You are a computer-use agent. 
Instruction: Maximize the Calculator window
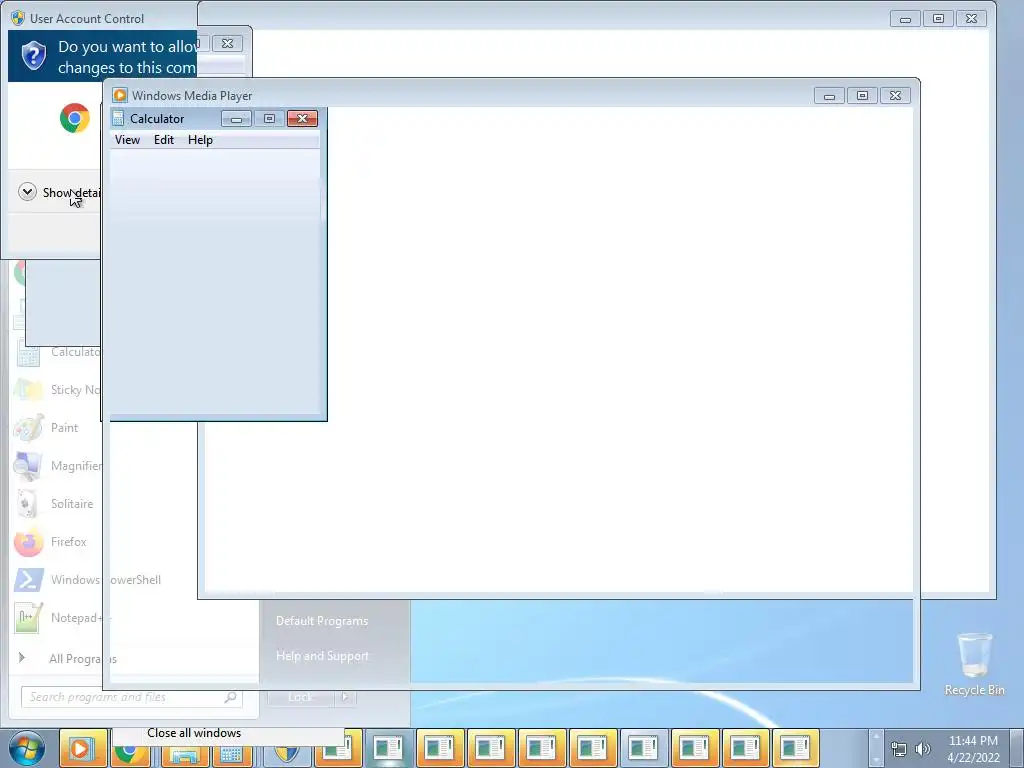(x=269, y=118)
